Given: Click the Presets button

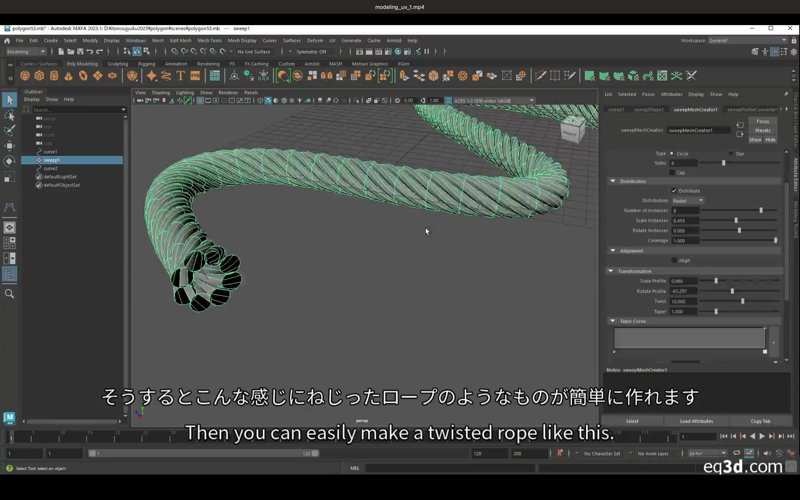Looking at the screenshot, I should (763, 130).
